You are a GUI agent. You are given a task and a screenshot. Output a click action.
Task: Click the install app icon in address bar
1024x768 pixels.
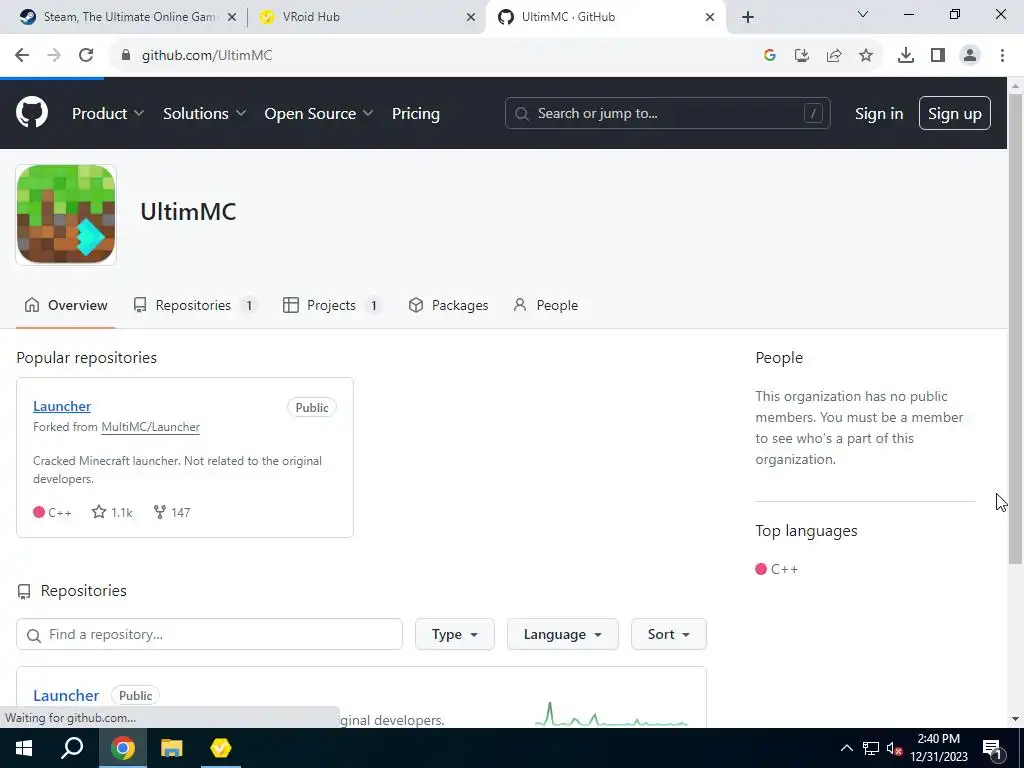click(x=802, y=56)
